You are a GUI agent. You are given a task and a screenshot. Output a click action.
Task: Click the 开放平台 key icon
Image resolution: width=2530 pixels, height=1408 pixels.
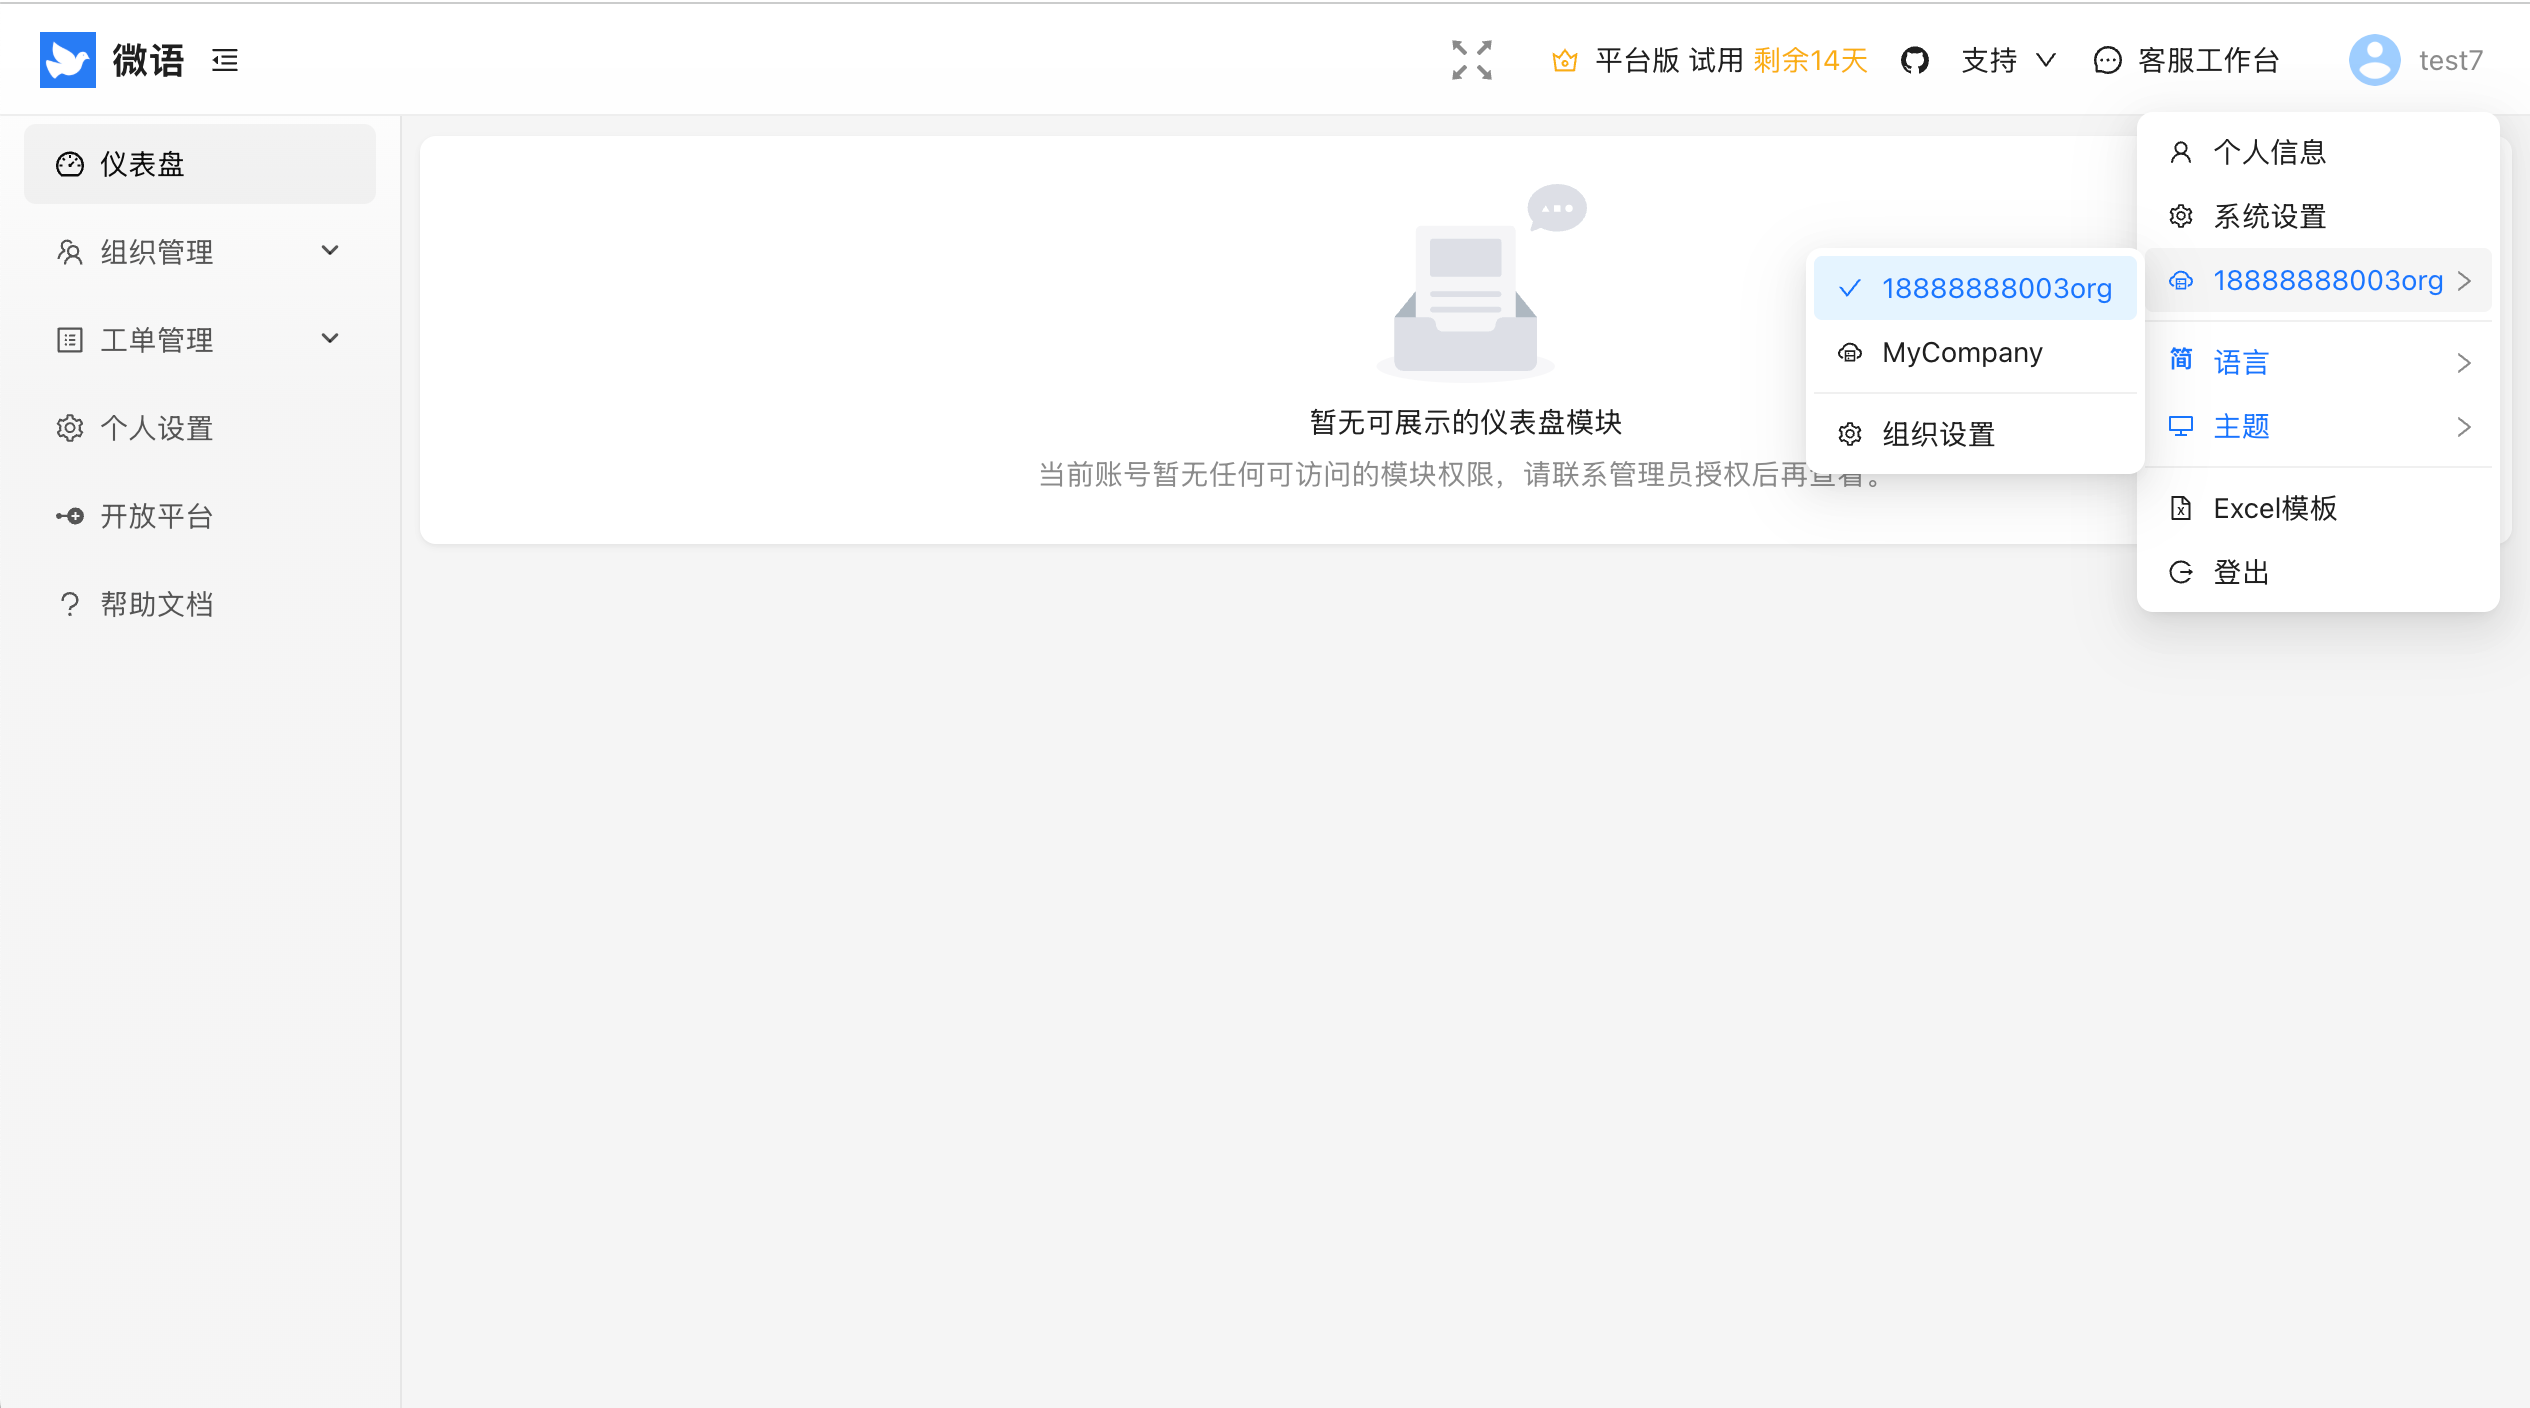pyautogui.click(x=70, y=516)
